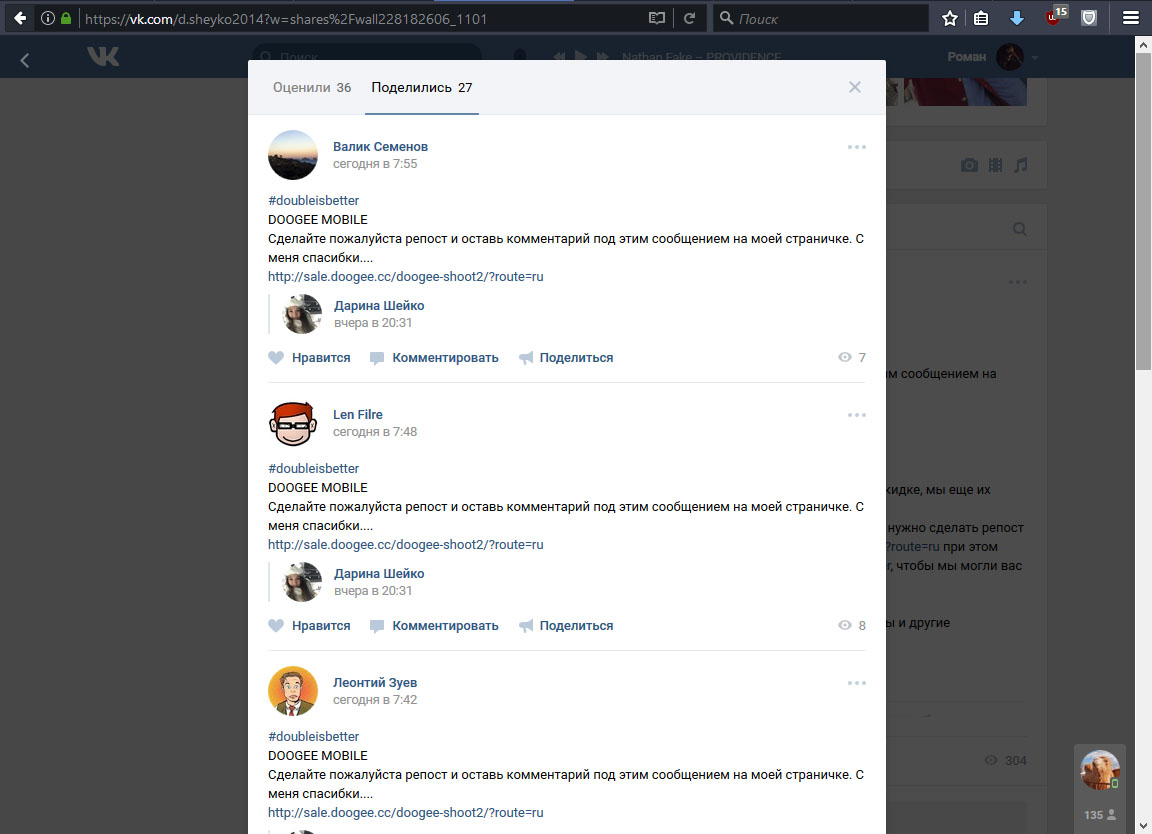Open the friends online counter 135
The image size is (1152, 834).
[x=1100, y=815]
